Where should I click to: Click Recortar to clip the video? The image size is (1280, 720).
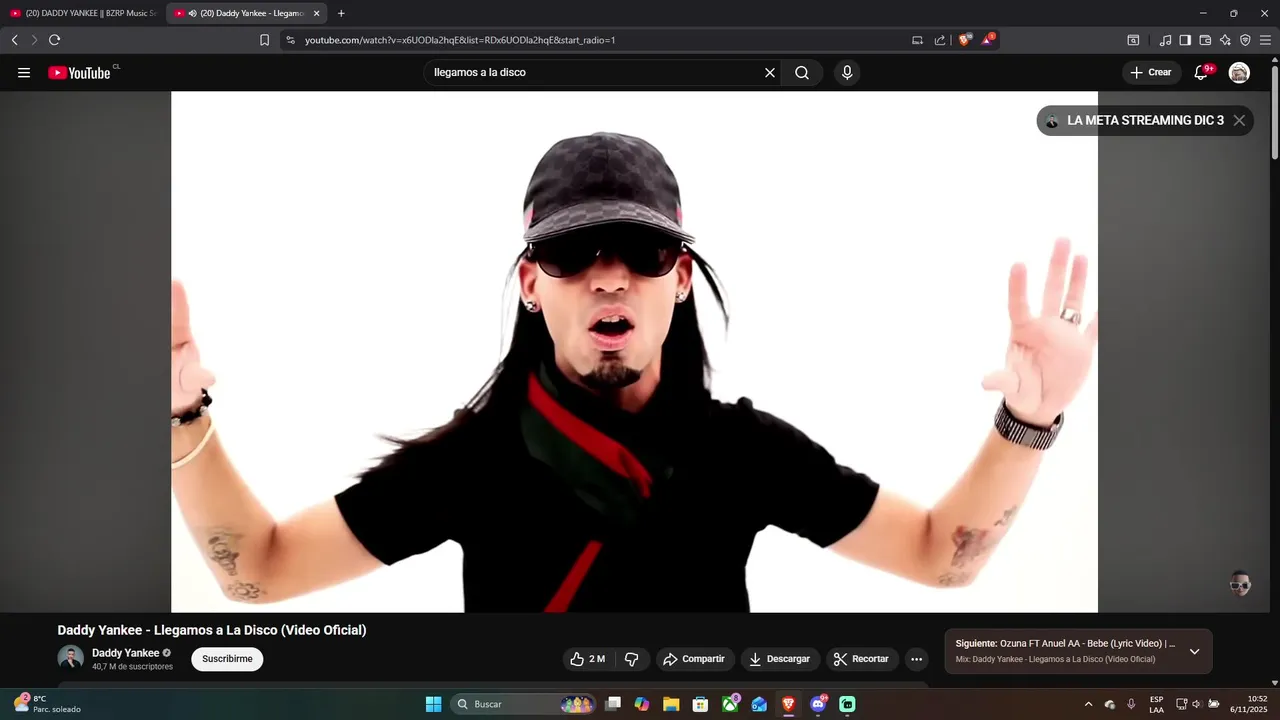pyautogui.click(x=862, y=659)
